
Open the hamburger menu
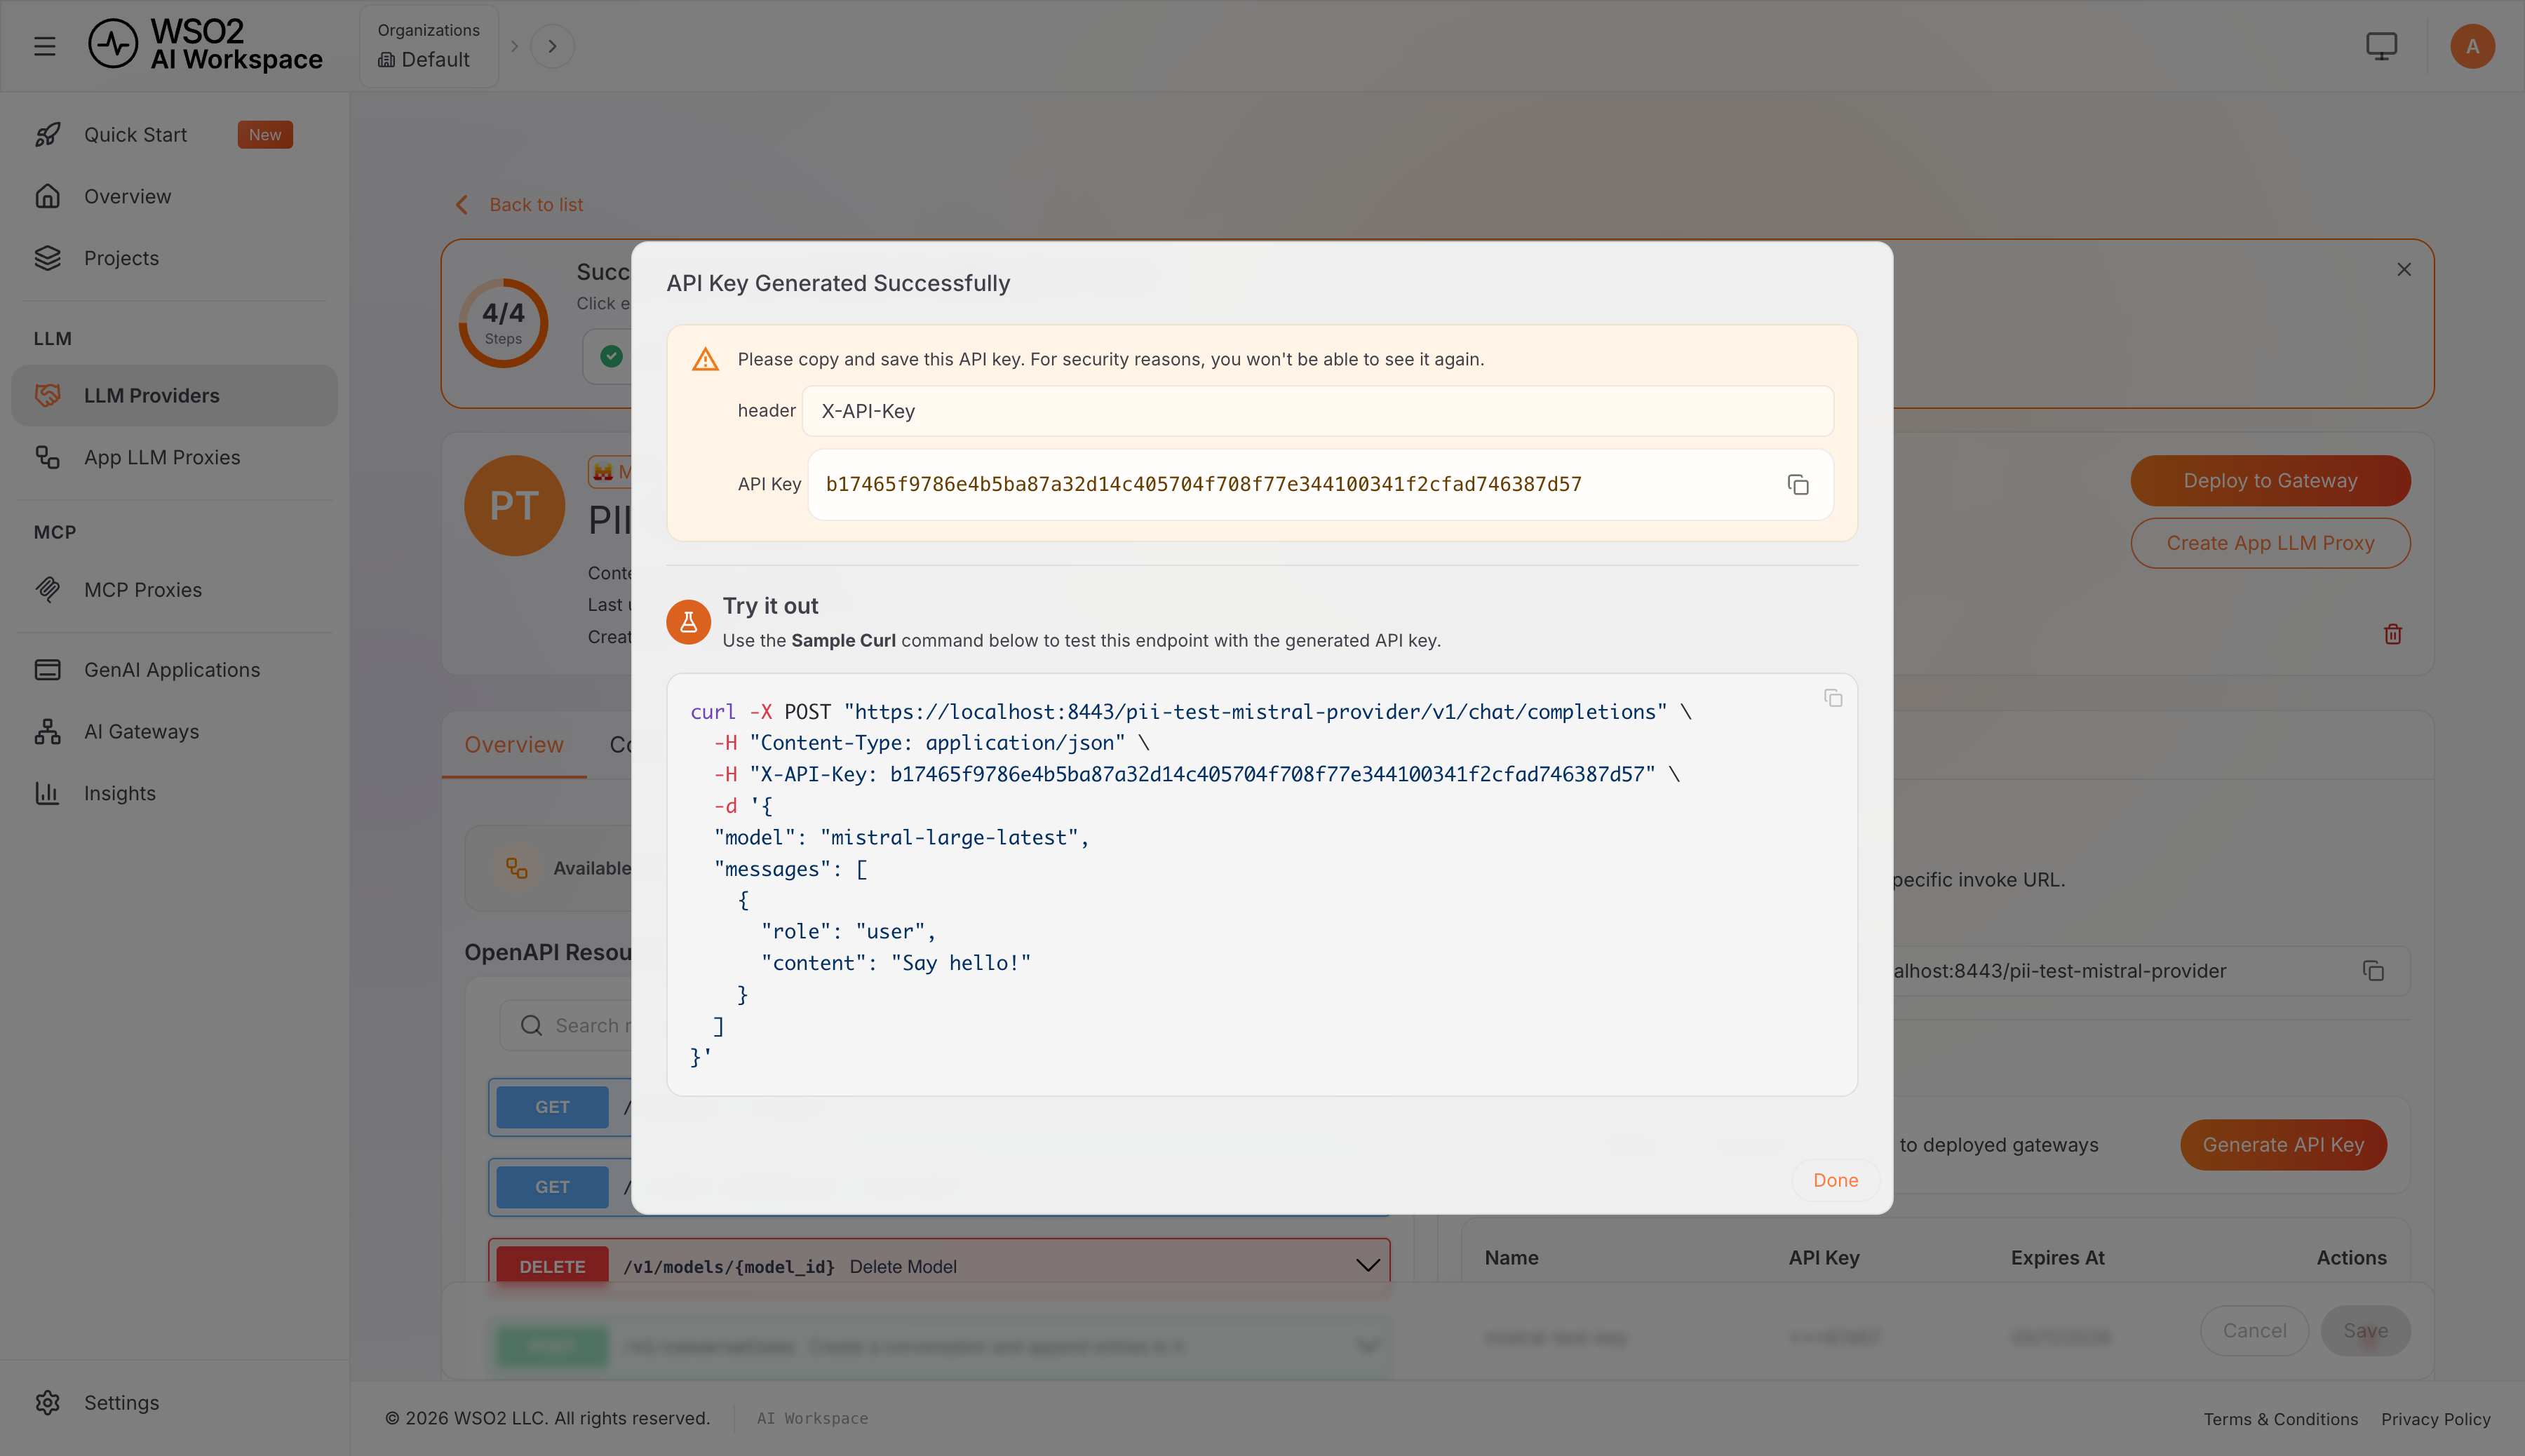pyautogui.click(x=45, y=46)
